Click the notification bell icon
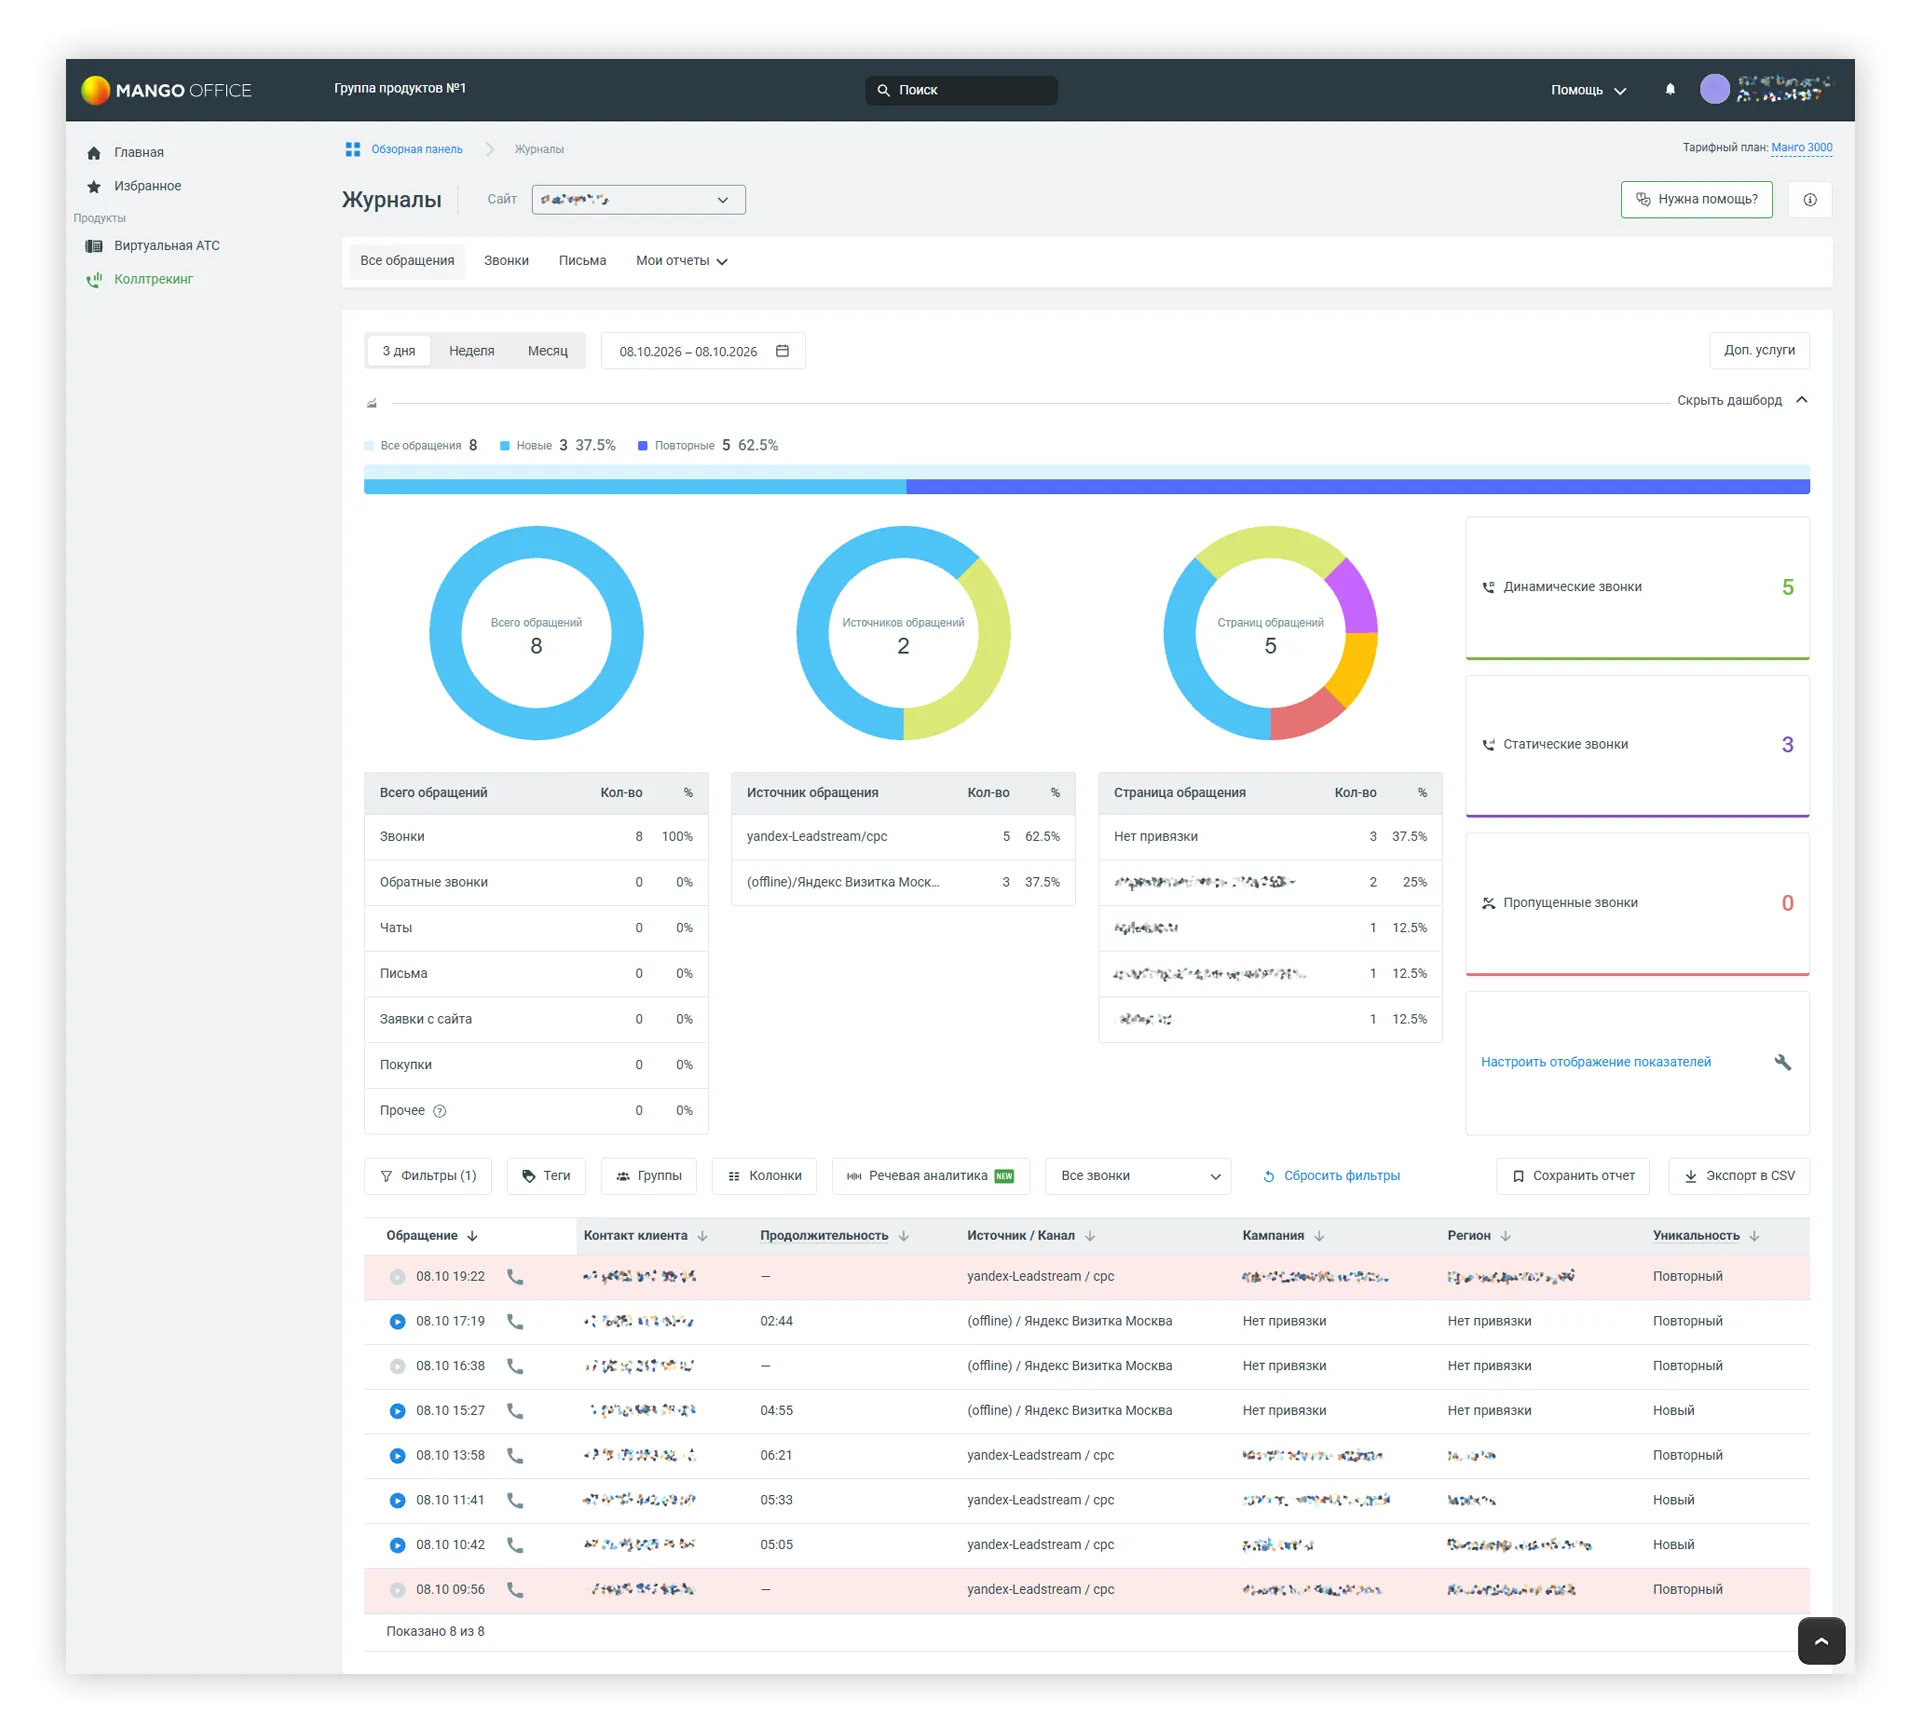Screen dimensions: 1920x1733 (x=1669, y=89)
